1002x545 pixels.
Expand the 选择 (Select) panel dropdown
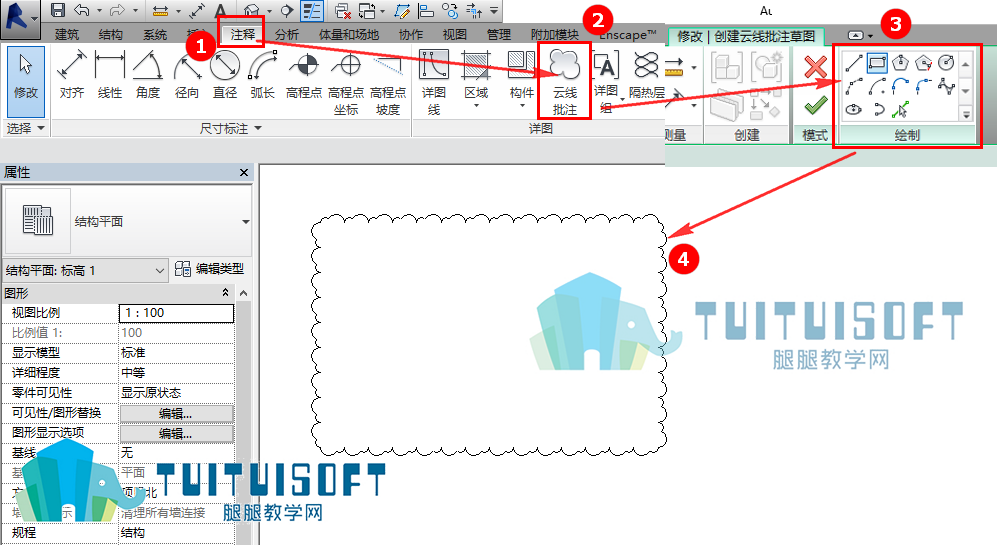pyautogui.click(x=41, y=128)
